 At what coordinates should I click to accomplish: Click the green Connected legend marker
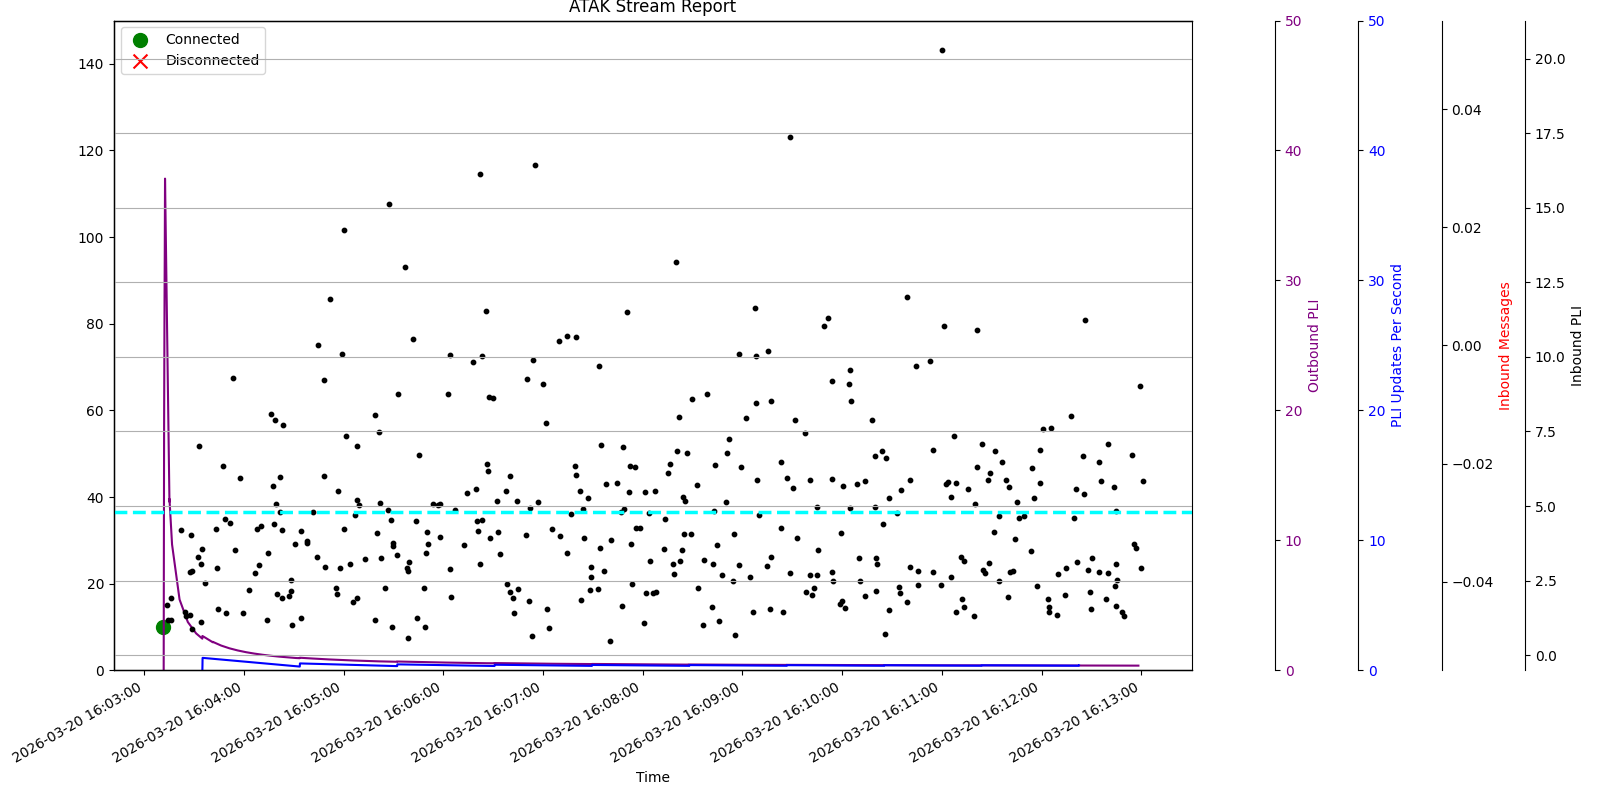pyautogui.click(x=140, y=40)
